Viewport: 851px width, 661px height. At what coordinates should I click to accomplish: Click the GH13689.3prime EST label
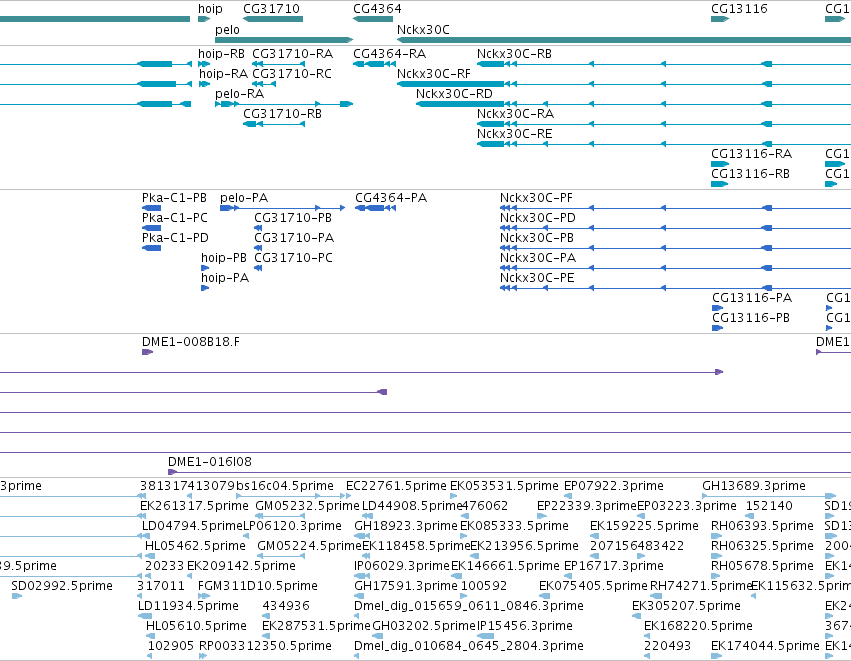click(x=754, y=486)
